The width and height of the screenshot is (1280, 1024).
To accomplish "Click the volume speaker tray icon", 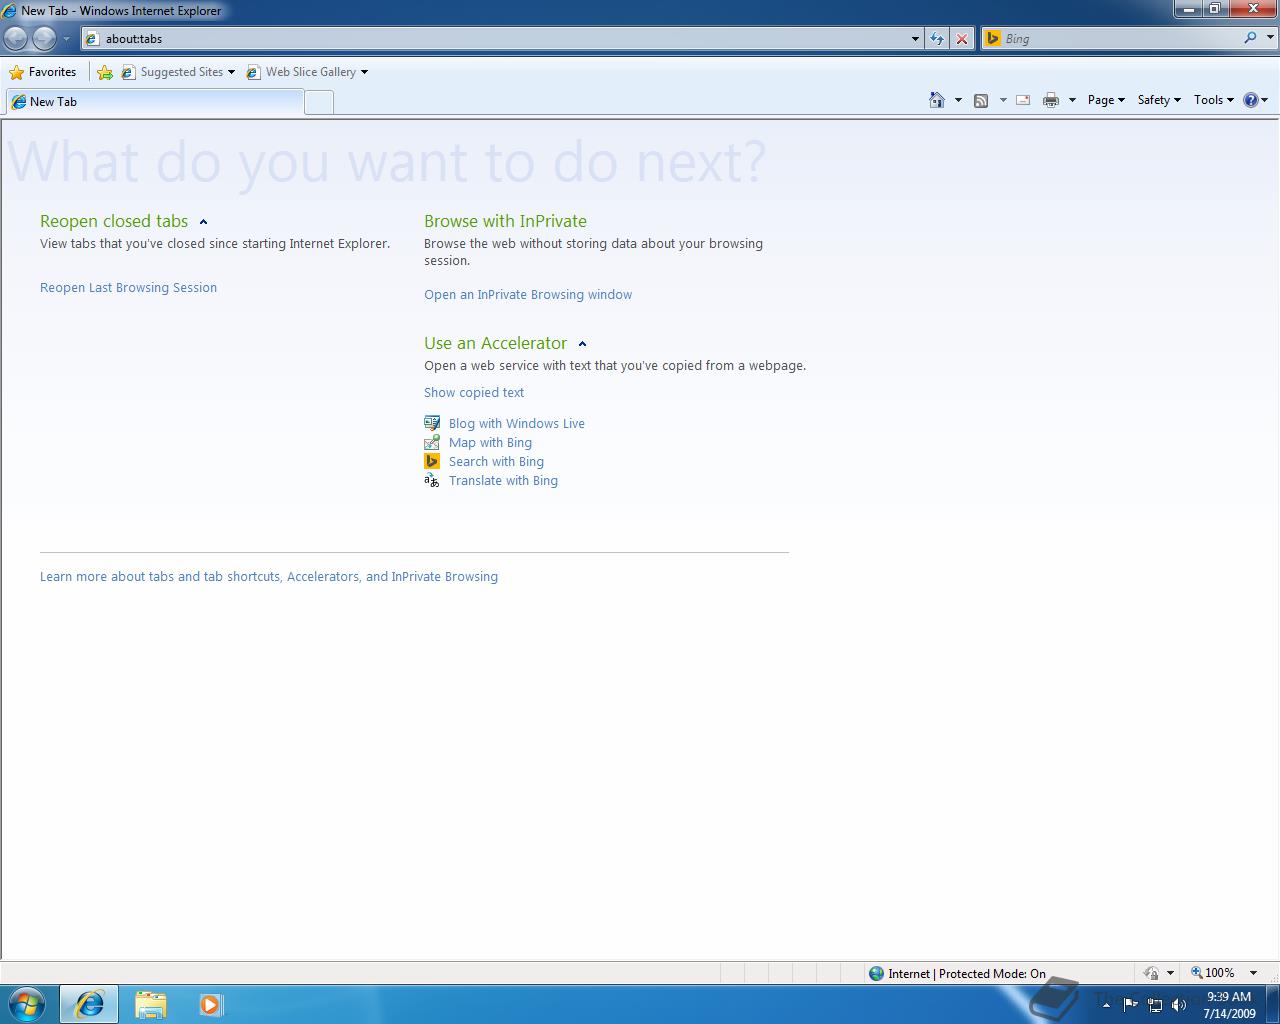I will [1179, 1005].
